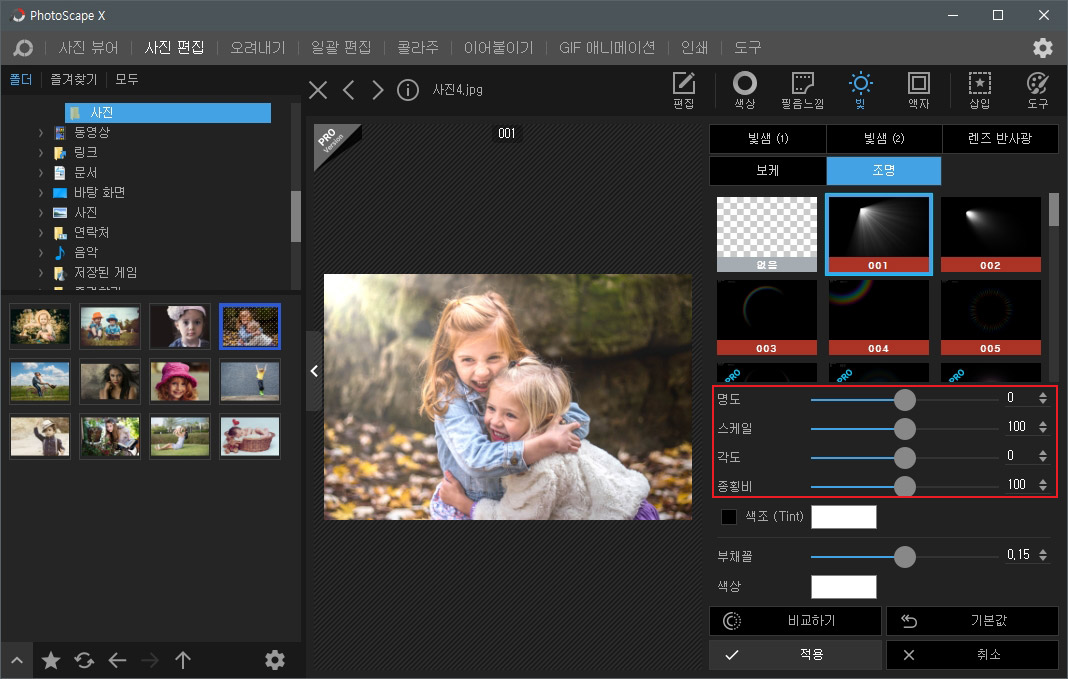
Task: Select lighting preset 002
Action: click(x=990, y=234)
